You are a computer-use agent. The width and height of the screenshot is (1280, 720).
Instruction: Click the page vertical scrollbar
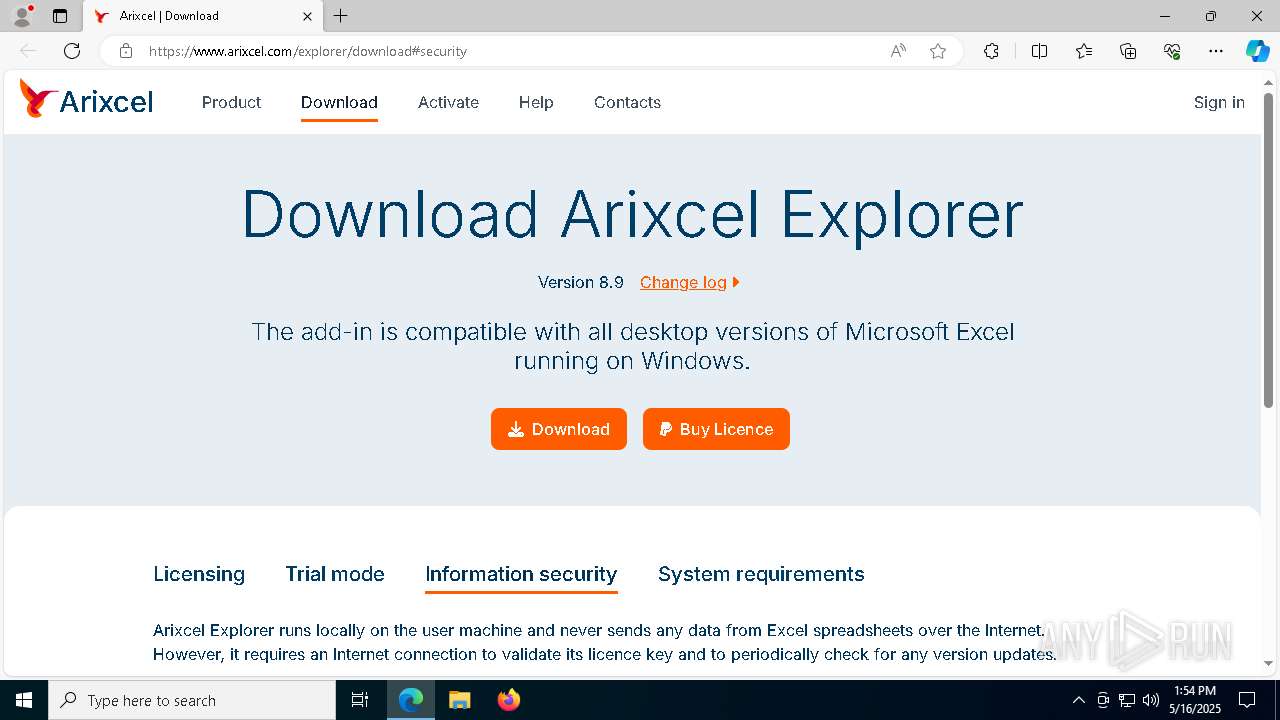[x=1268, y=250]
